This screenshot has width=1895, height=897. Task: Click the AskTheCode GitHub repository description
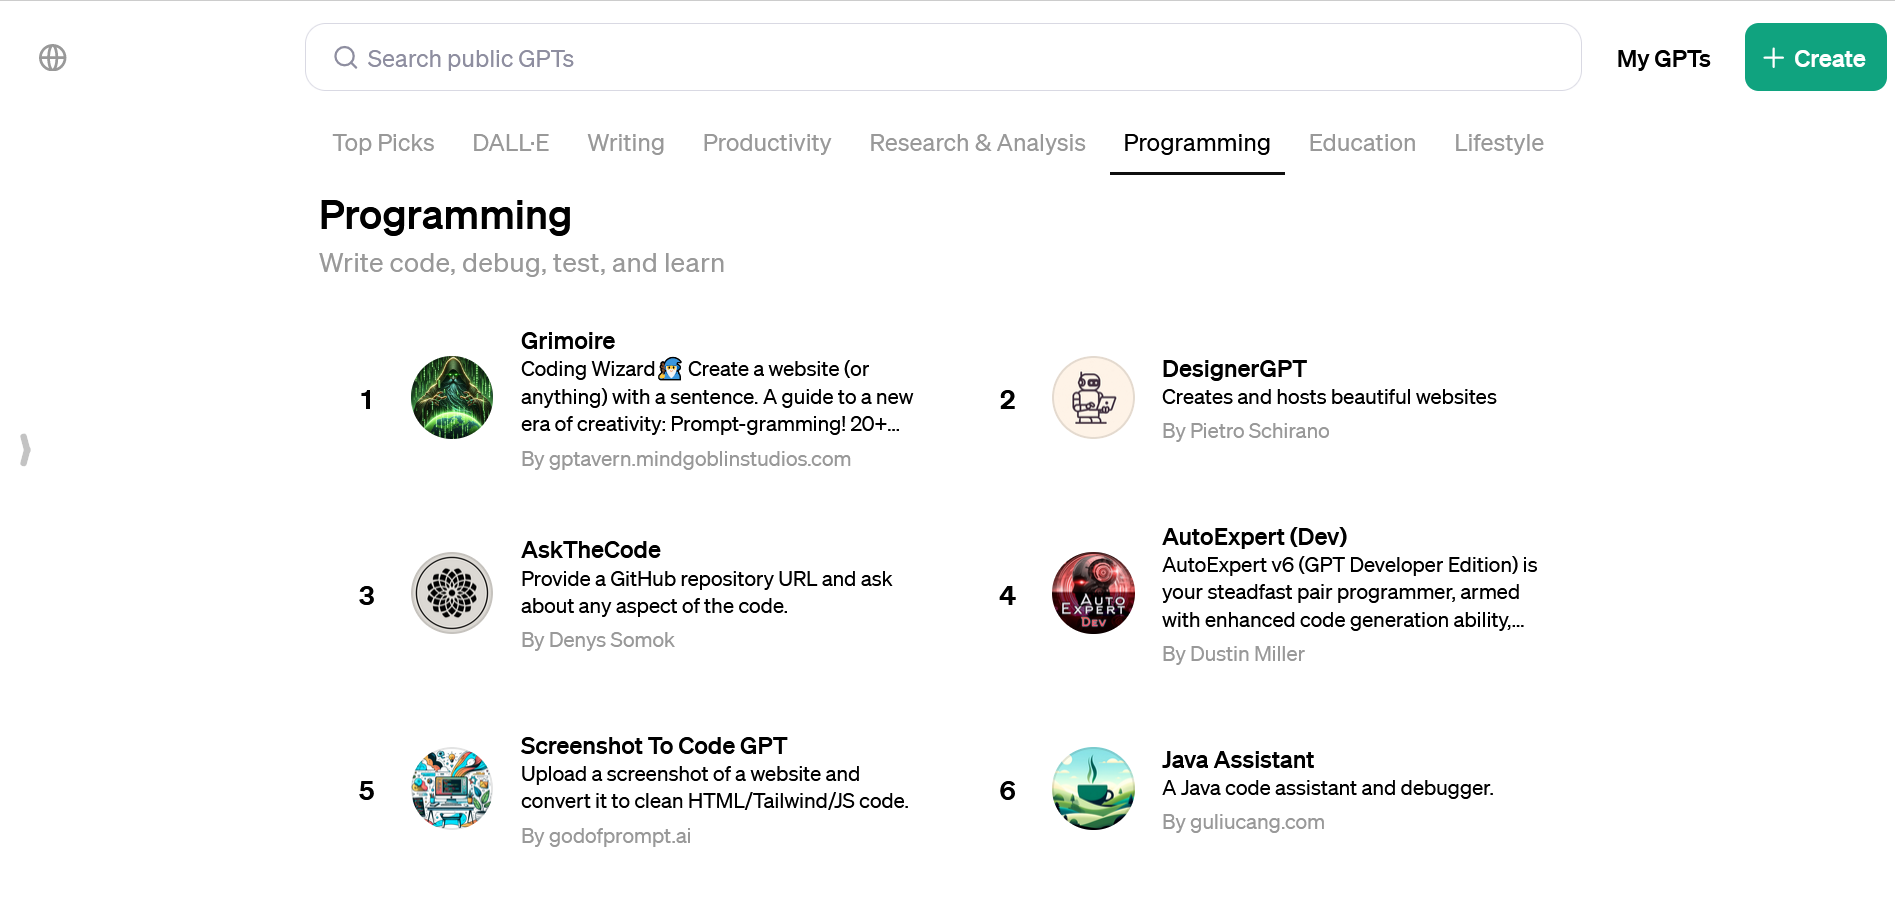(706, 592)
